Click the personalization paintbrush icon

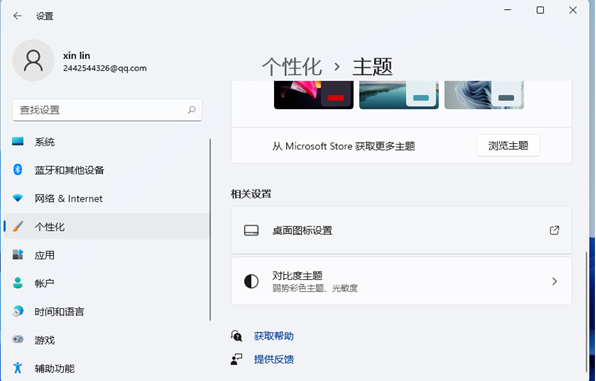tap(18, 226)
